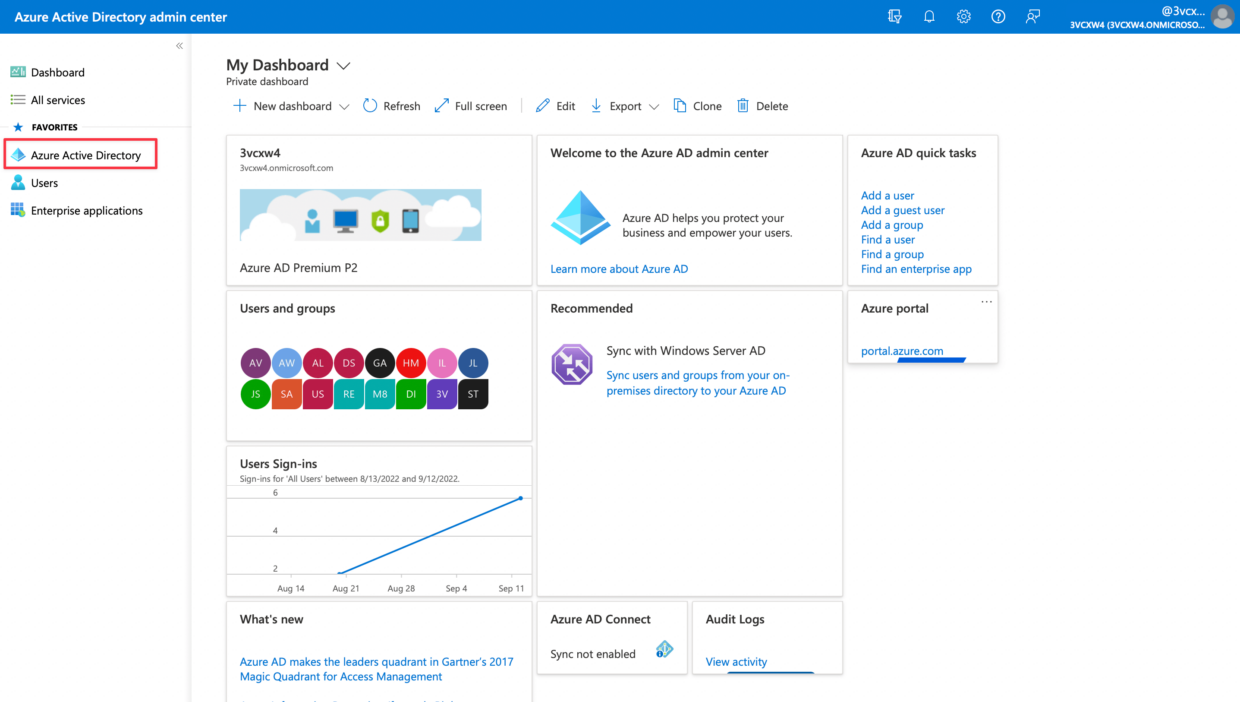
Task: Expand the My Dashboard name dropdown
Action: 344,64
